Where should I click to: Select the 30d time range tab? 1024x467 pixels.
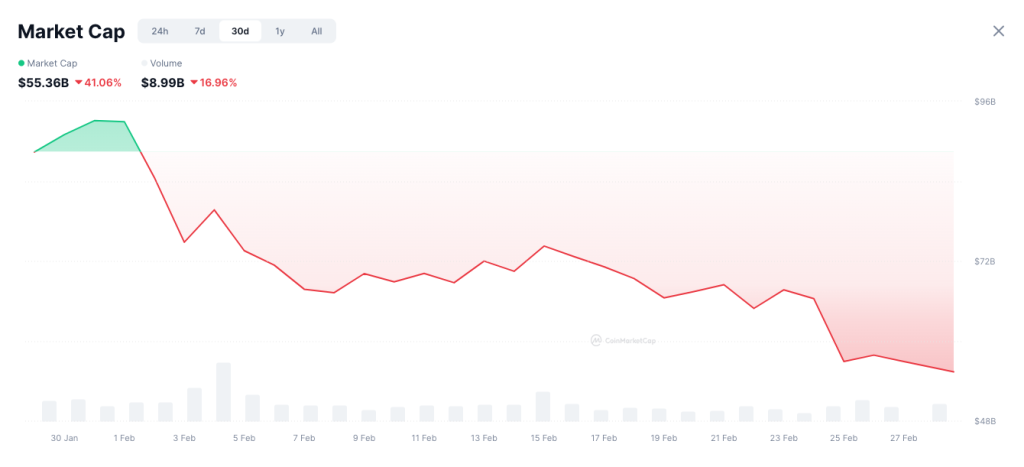(x=240, y=31)
